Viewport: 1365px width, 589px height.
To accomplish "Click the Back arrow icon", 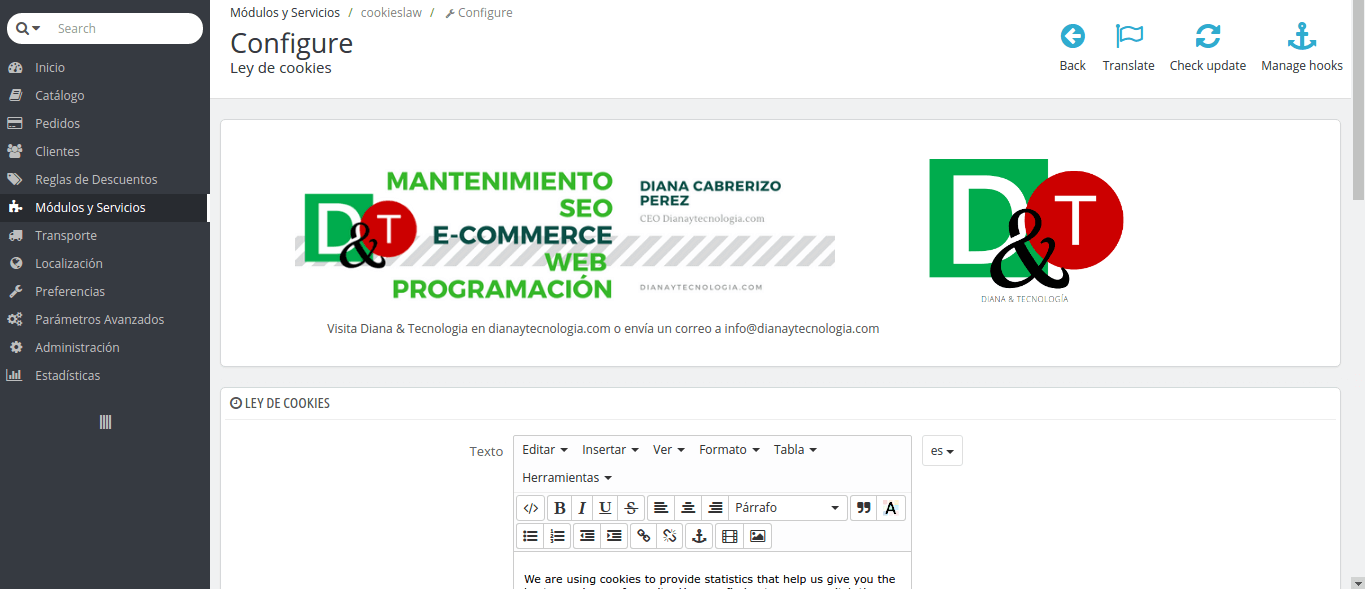I will tap(1072, 37).
